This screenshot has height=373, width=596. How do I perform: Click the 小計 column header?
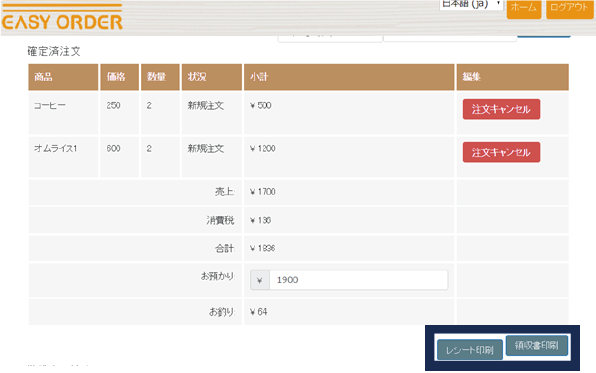click(349, 77)
